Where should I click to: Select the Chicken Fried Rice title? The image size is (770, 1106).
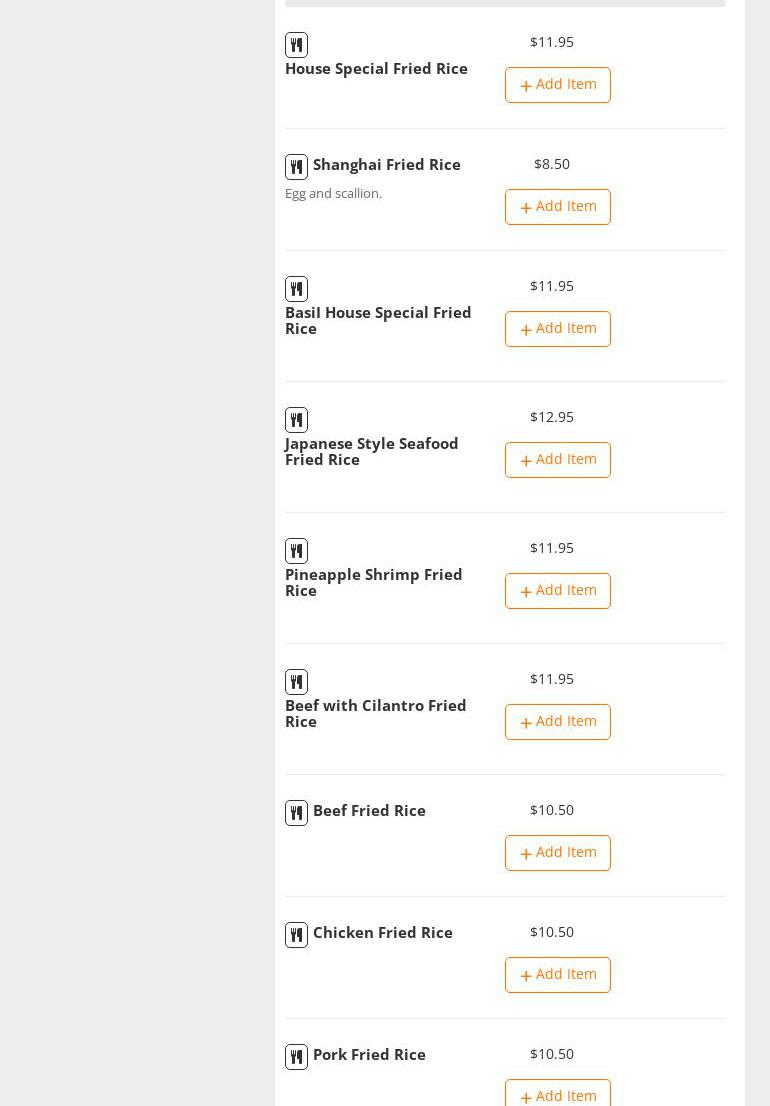[382, 933]
